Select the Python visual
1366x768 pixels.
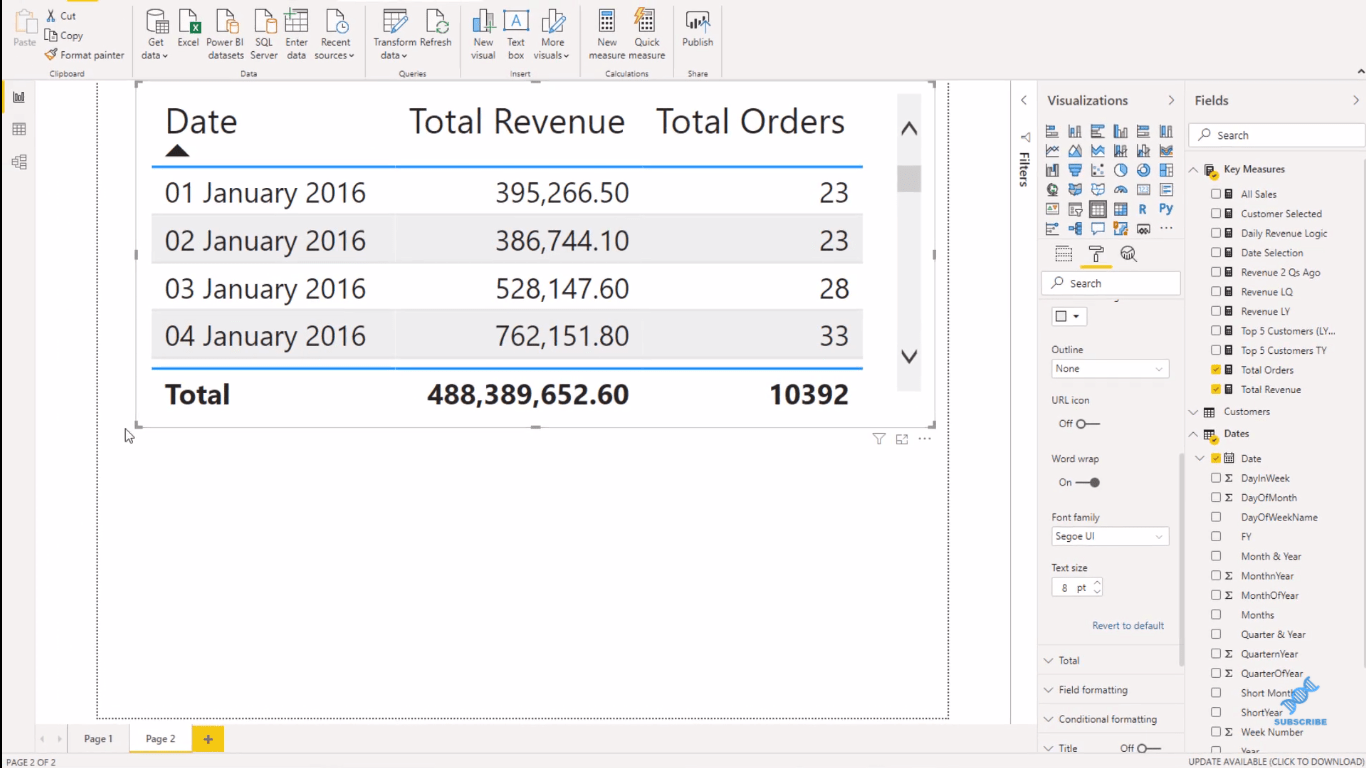tap(1166, 209)
